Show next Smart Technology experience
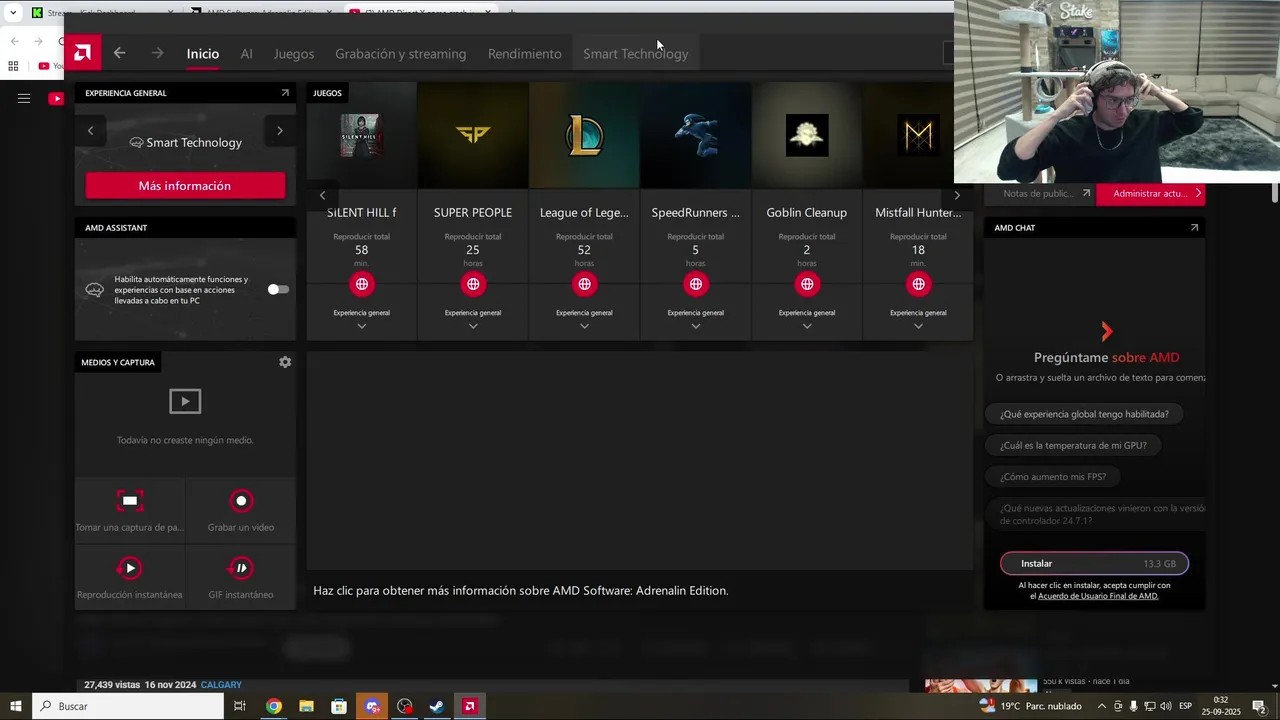Image resolution: width=1280 pixels, height=720 pixels. point(280,130)
